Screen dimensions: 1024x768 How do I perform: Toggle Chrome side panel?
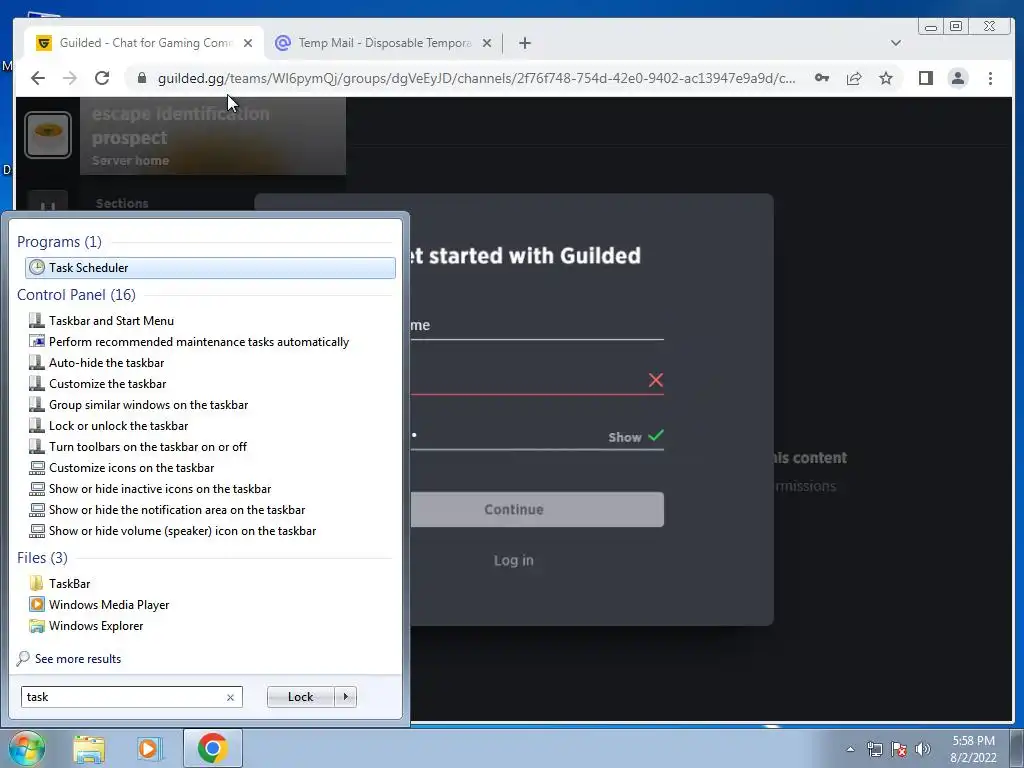tap(925, 78)
